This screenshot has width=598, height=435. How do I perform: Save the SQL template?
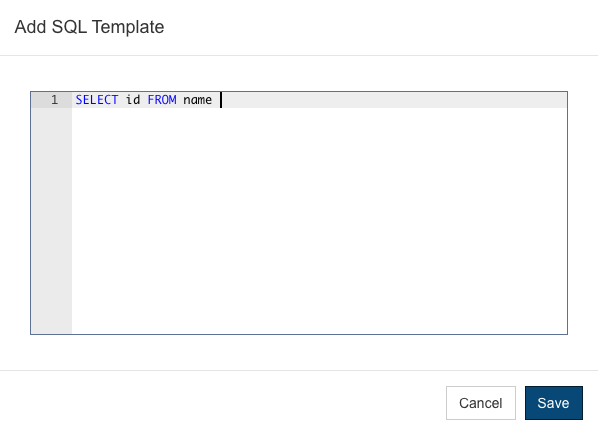point(553,403)
